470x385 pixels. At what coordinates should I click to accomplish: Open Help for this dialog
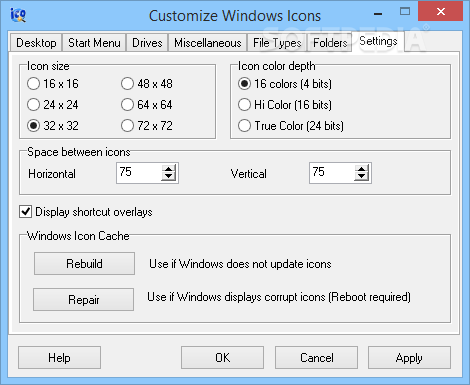pyautogui.click(x=59, y=358)
